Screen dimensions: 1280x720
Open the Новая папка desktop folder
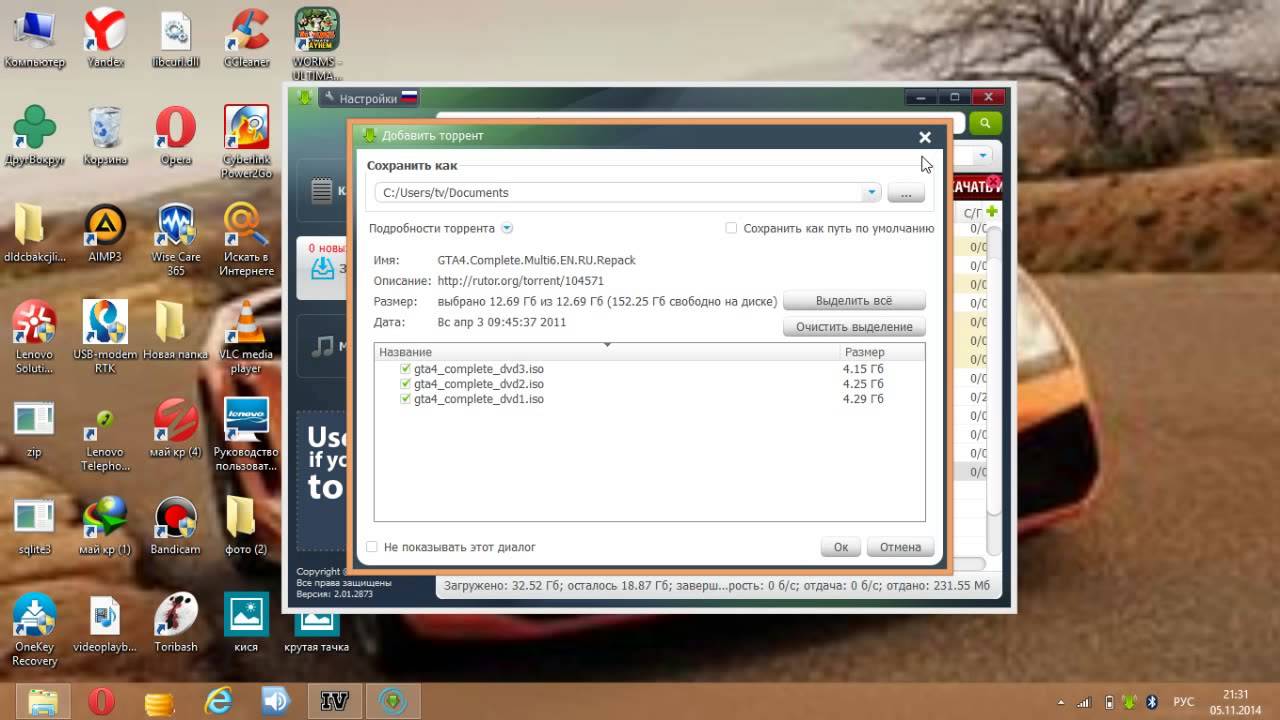[x=174, y=330]
